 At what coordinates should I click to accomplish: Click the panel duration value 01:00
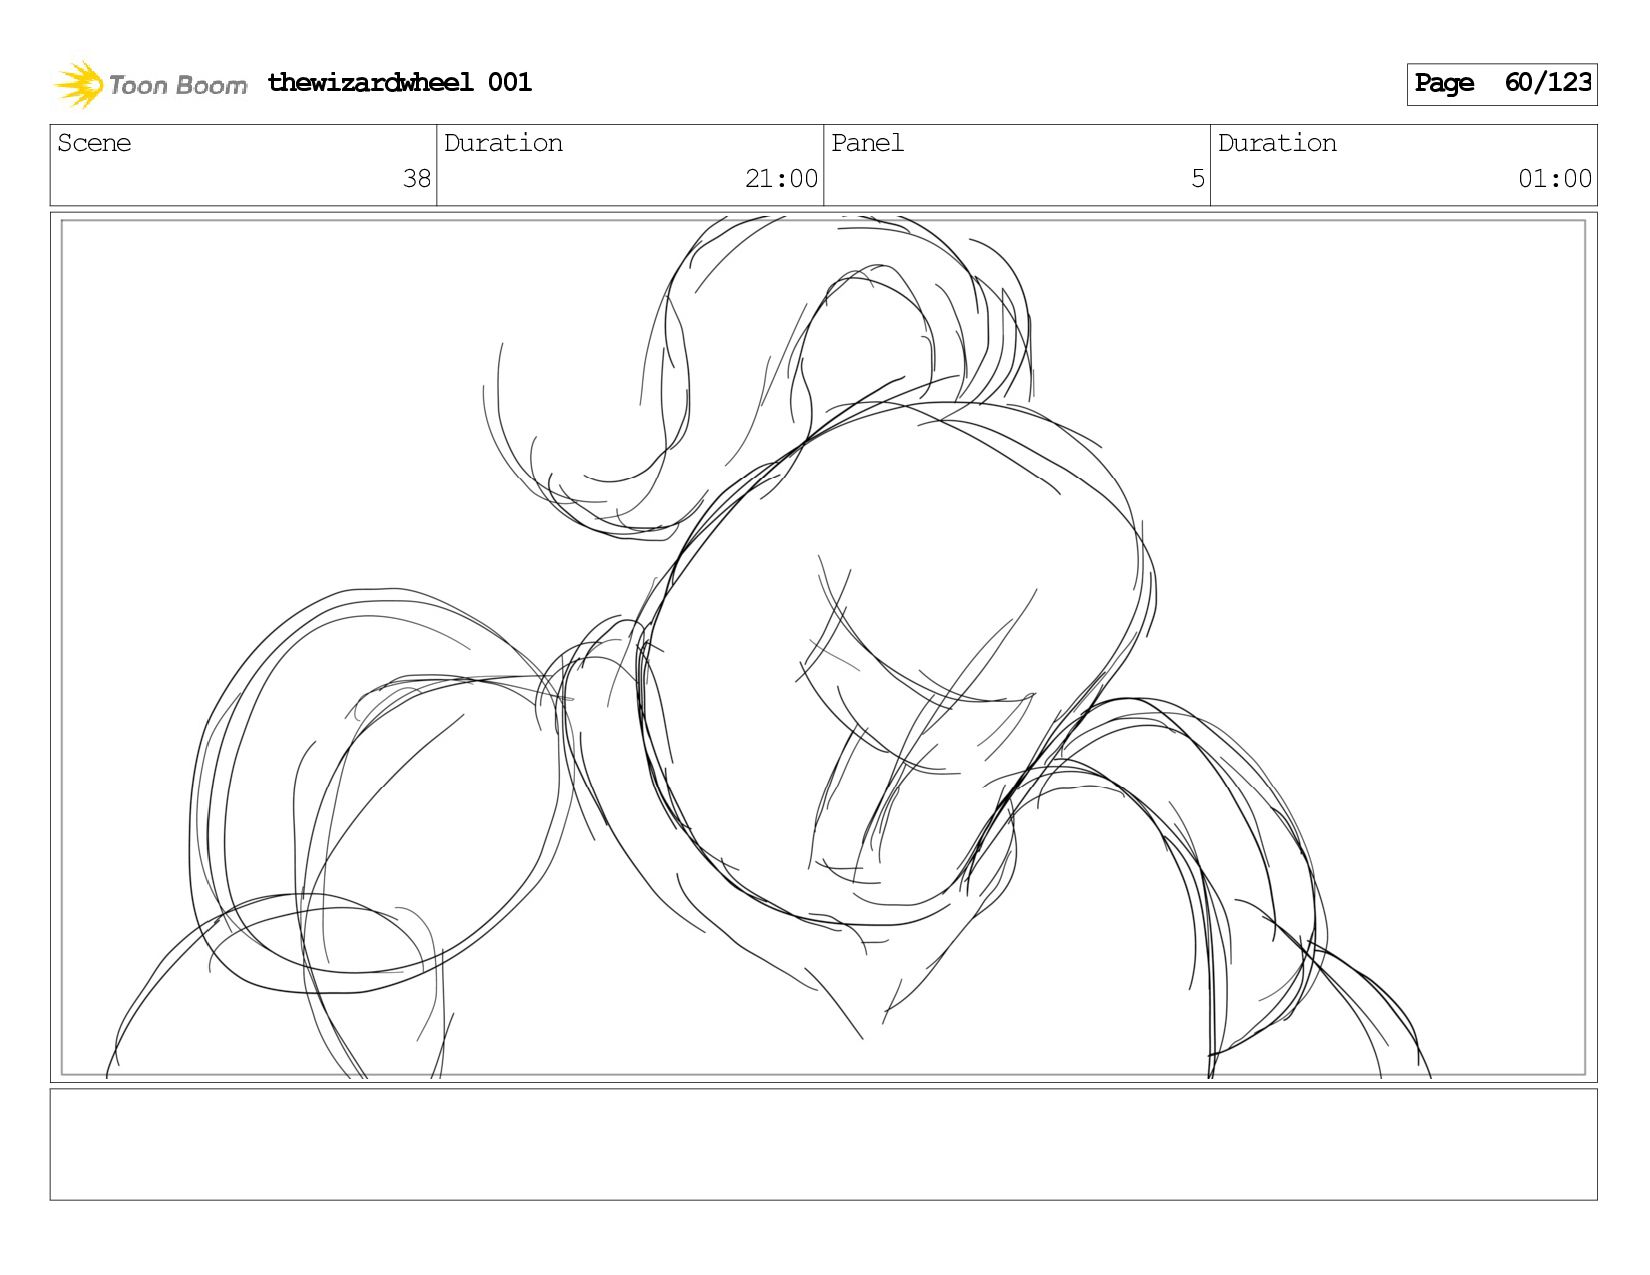(1555, 179)
